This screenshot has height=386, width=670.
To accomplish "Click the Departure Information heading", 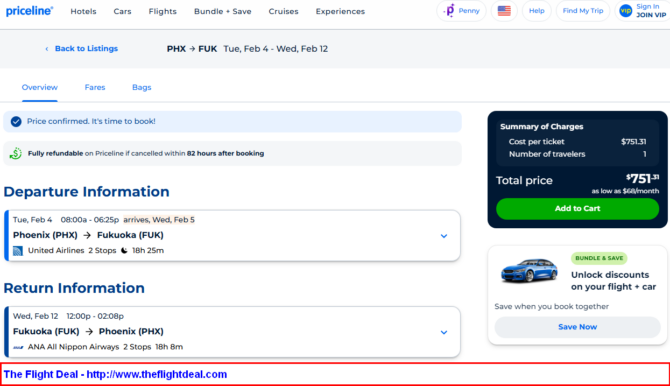I will tap(86, 192).
